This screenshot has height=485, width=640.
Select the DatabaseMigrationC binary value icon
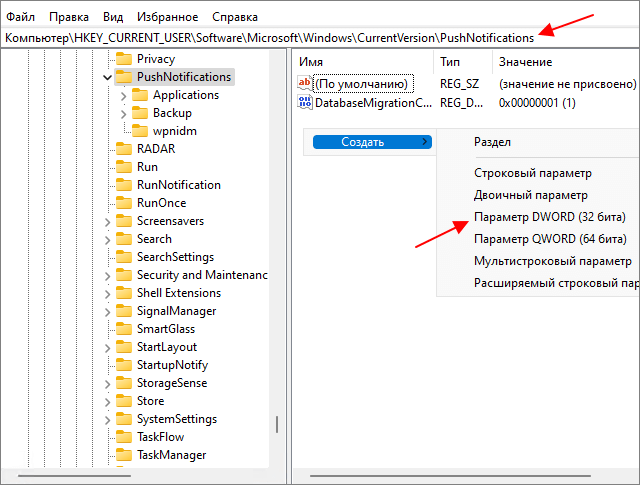click(305, 102)
